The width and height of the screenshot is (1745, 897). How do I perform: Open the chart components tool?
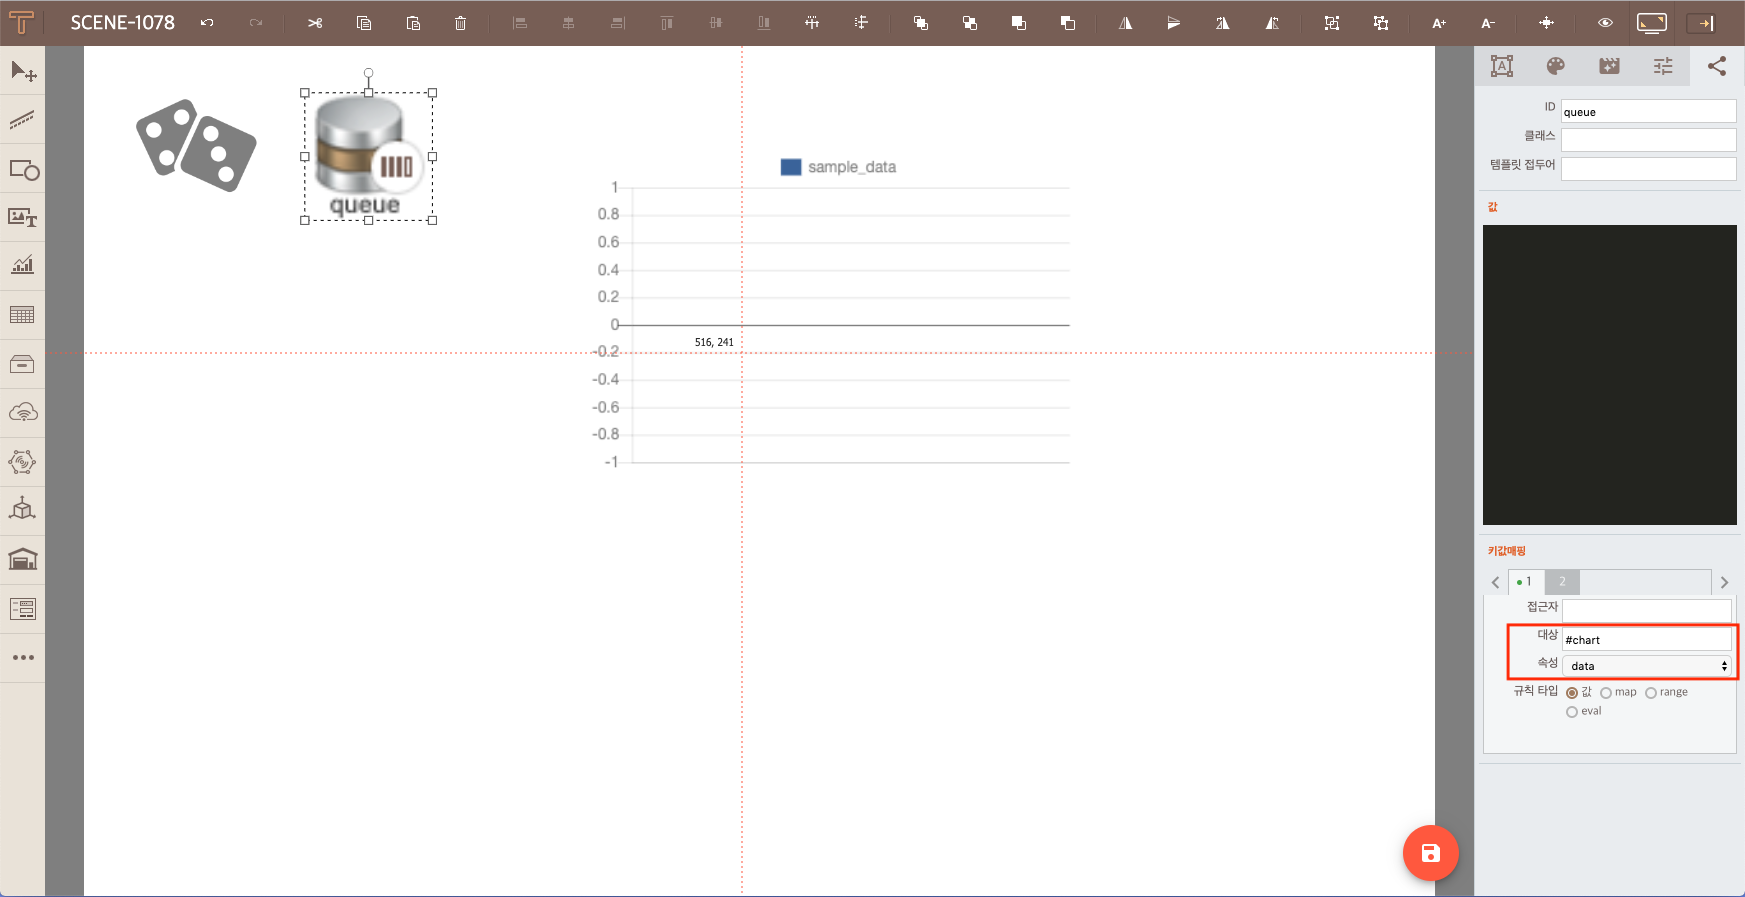(x=22, y=266)
